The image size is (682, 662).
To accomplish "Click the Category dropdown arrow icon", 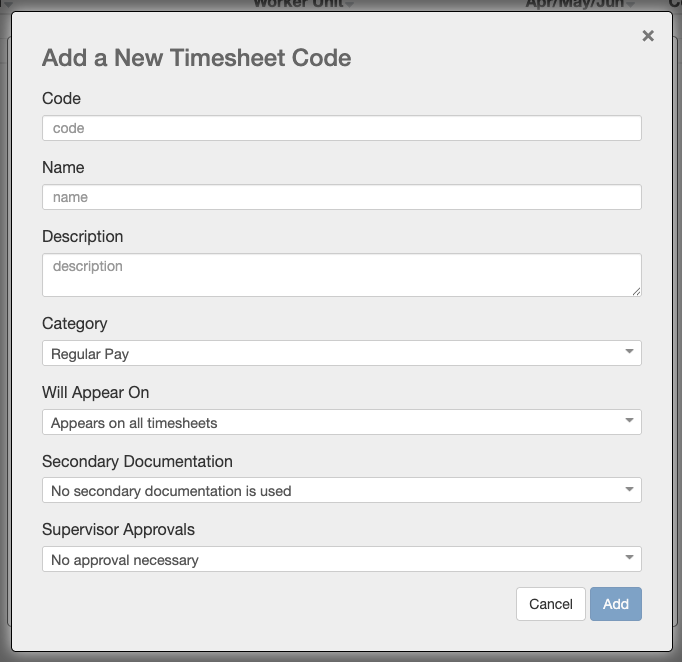I will pyautogui.click(x=629, y=353).
